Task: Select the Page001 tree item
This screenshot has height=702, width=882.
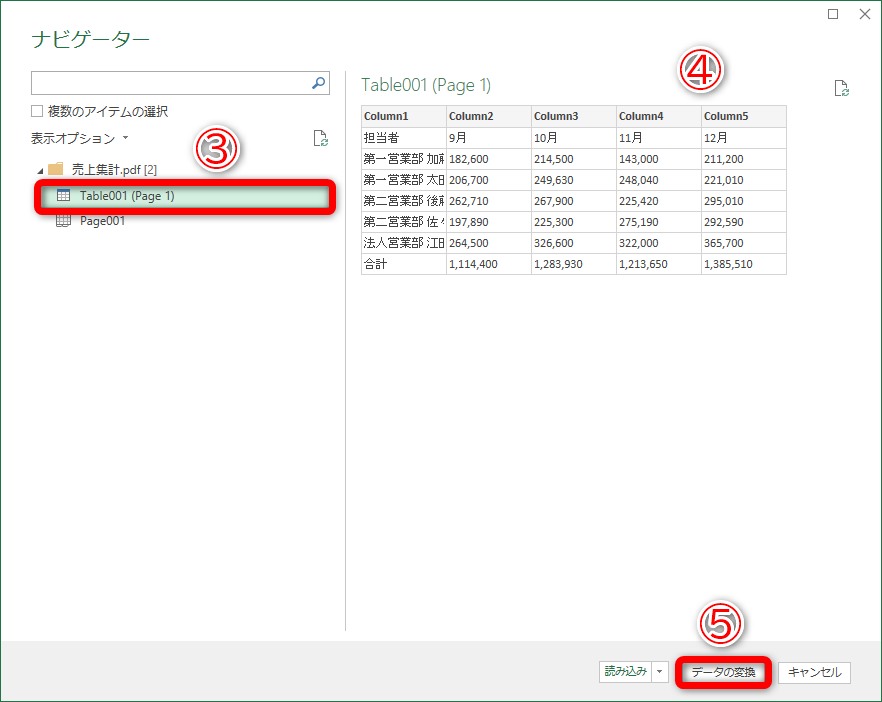Action: click(102, 221)
